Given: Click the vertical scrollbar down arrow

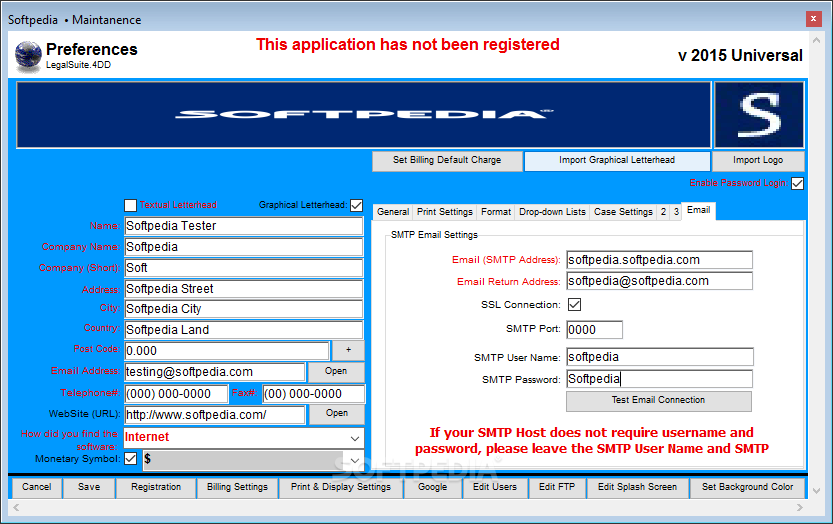Looking at the screenshot, I should click(x=817, y=491).
